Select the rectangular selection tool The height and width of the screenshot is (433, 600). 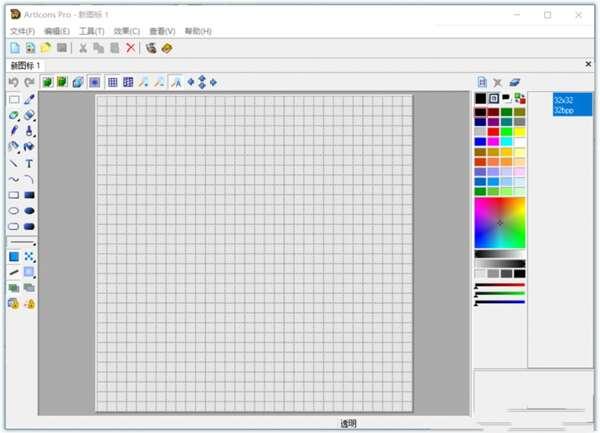[x=14, y=100]
